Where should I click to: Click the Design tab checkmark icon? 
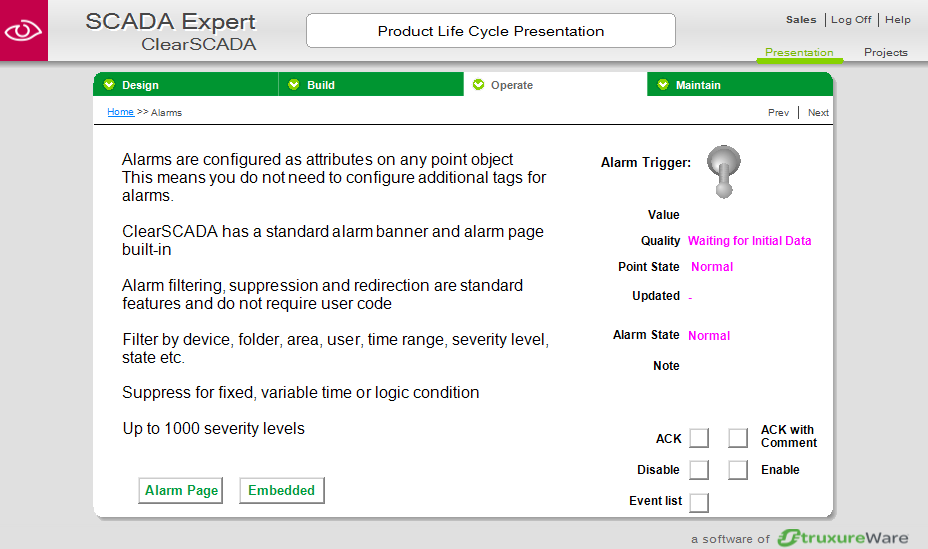point(109,85)
